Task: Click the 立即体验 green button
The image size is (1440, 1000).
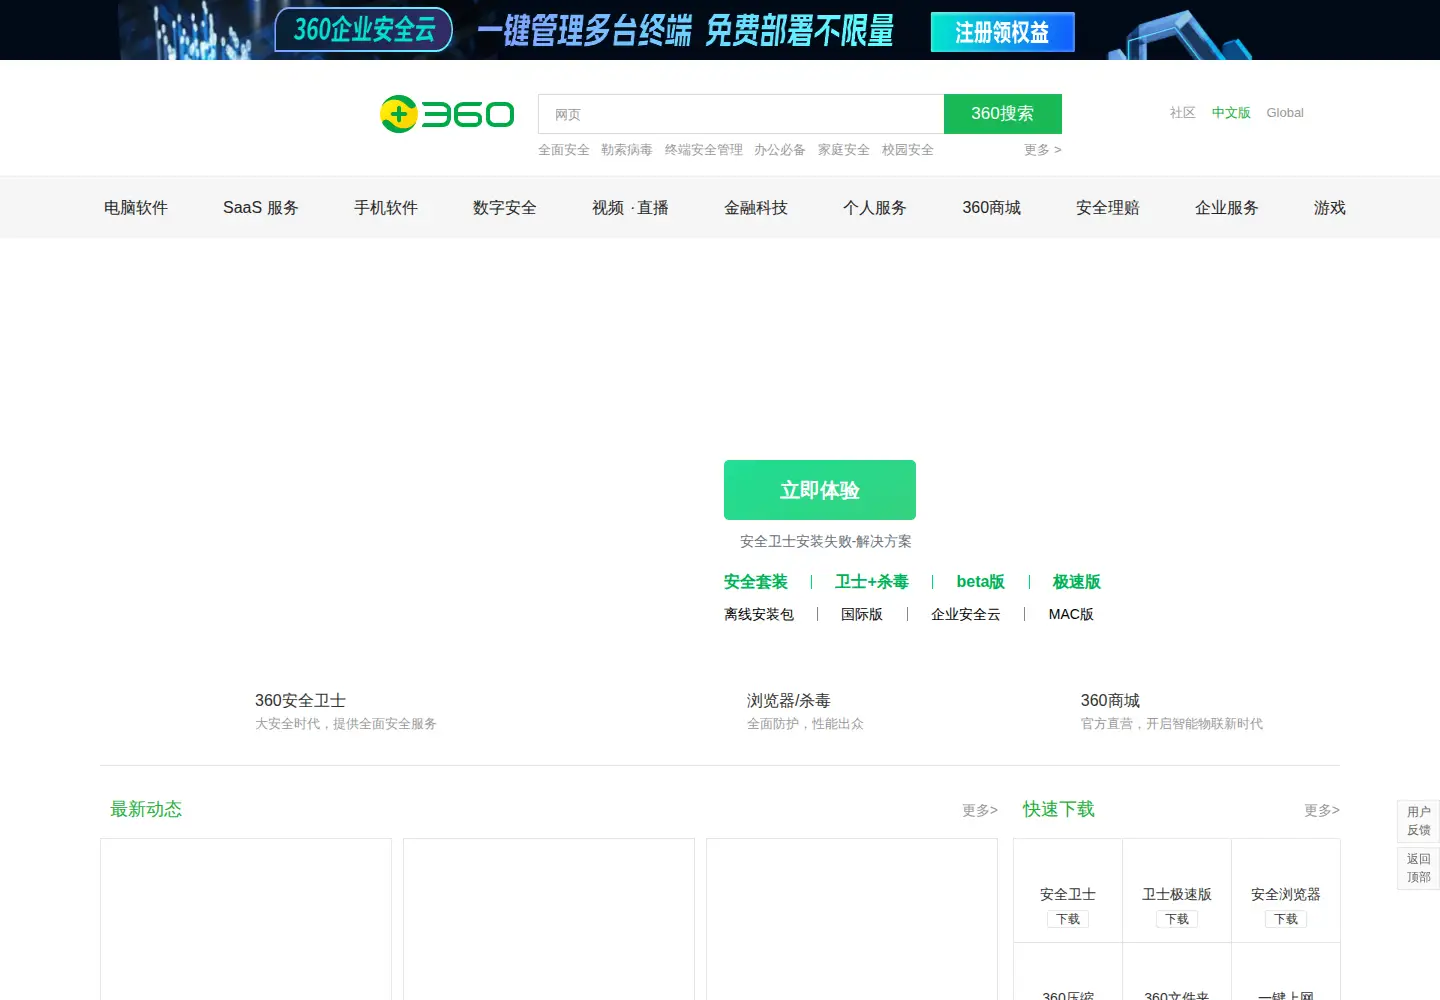Action: point(820,490)
